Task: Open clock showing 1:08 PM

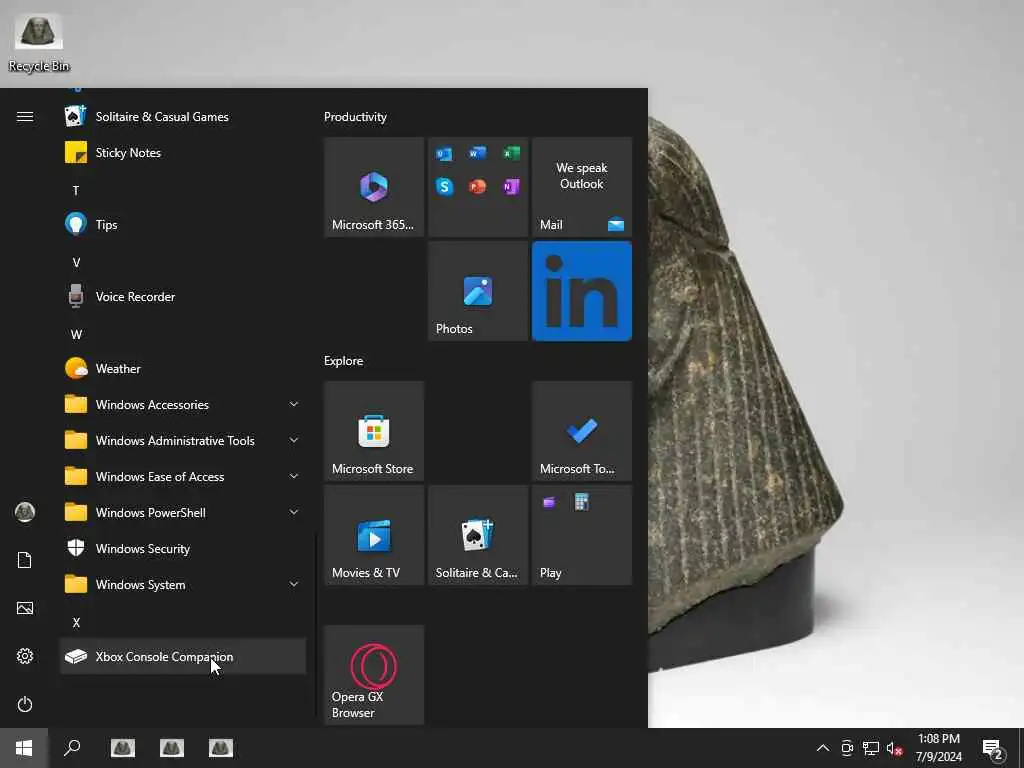Action: pos(938,748)
